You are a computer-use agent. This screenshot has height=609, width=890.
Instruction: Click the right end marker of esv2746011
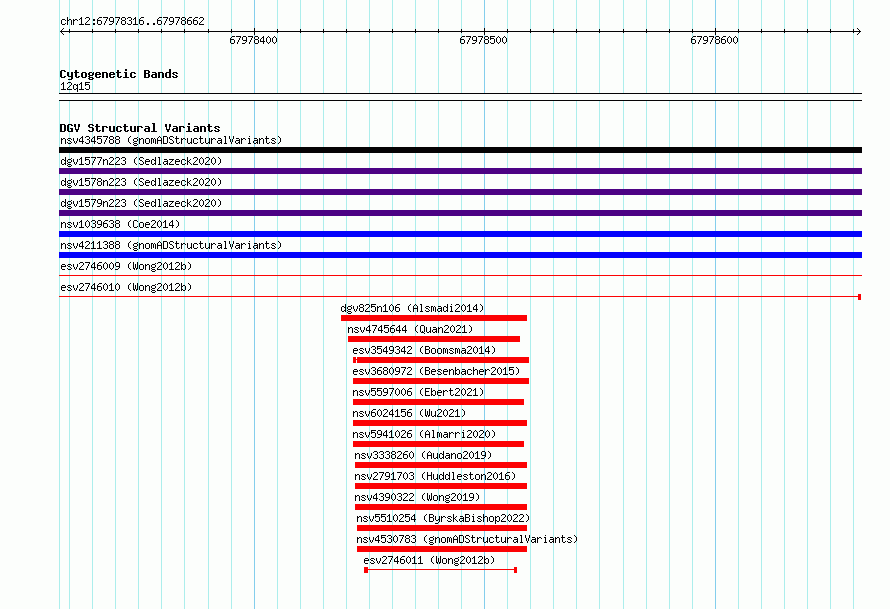pos(515,570)
